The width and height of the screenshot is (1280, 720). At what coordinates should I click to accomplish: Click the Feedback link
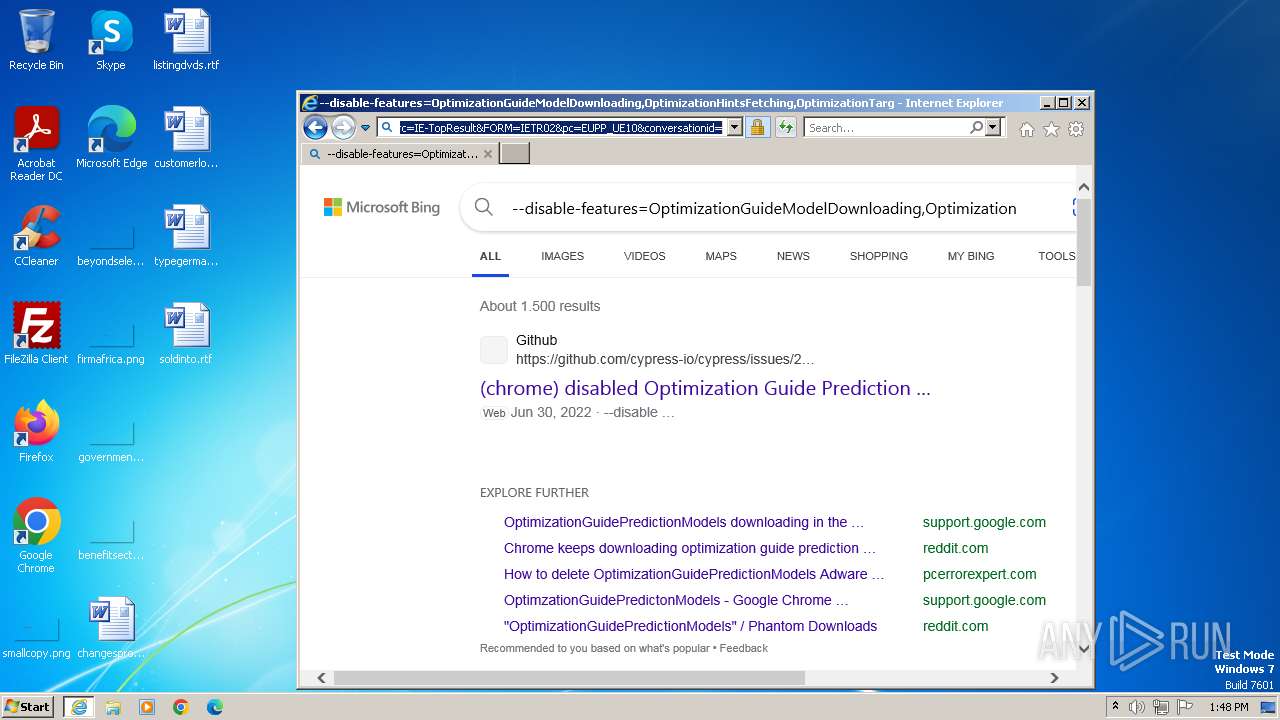tap(744, 648)
